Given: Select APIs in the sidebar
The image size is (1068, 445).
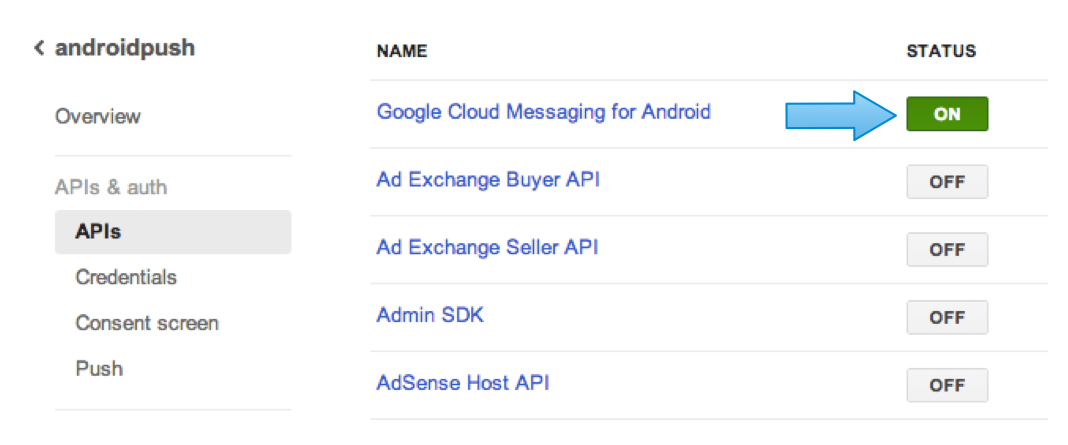Looking at the screenshot, I should pos(98,232).
